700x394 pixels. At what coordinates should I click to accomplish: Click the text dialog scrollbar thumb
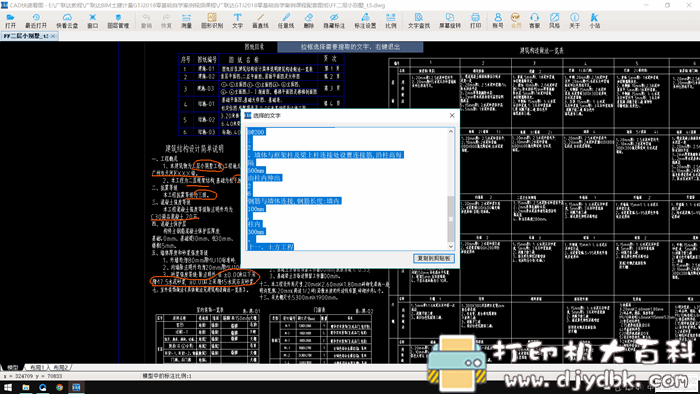(x=450, y=219)
